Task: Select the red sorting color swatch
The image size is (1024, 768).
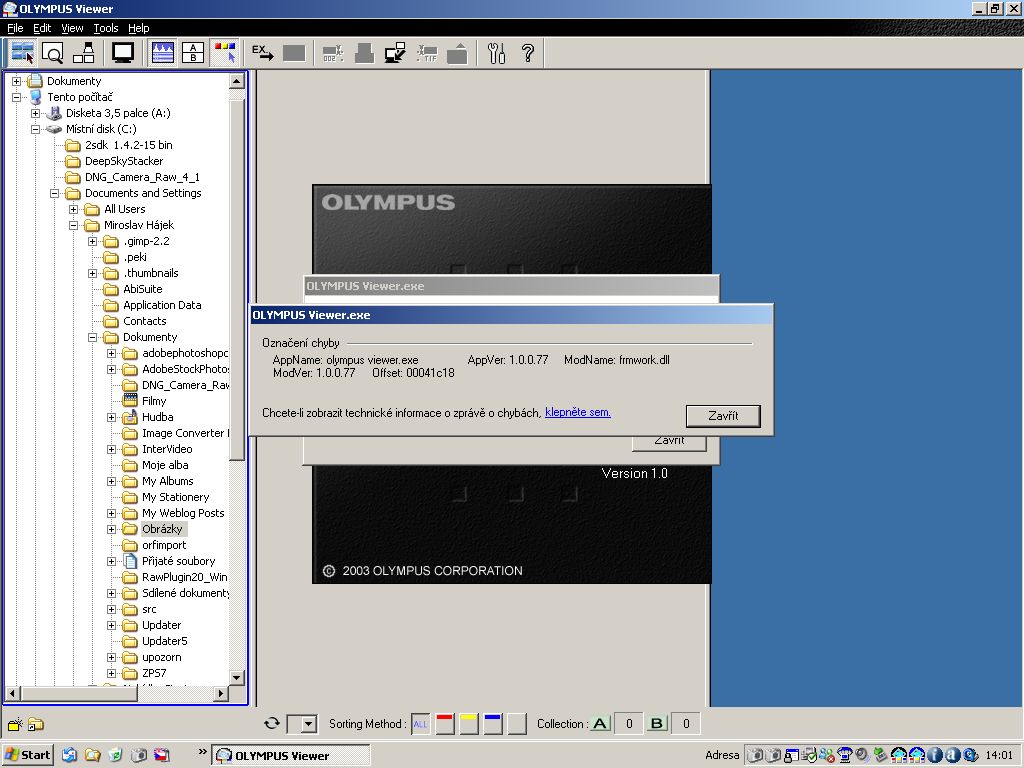Action: [x=445, y=724]
